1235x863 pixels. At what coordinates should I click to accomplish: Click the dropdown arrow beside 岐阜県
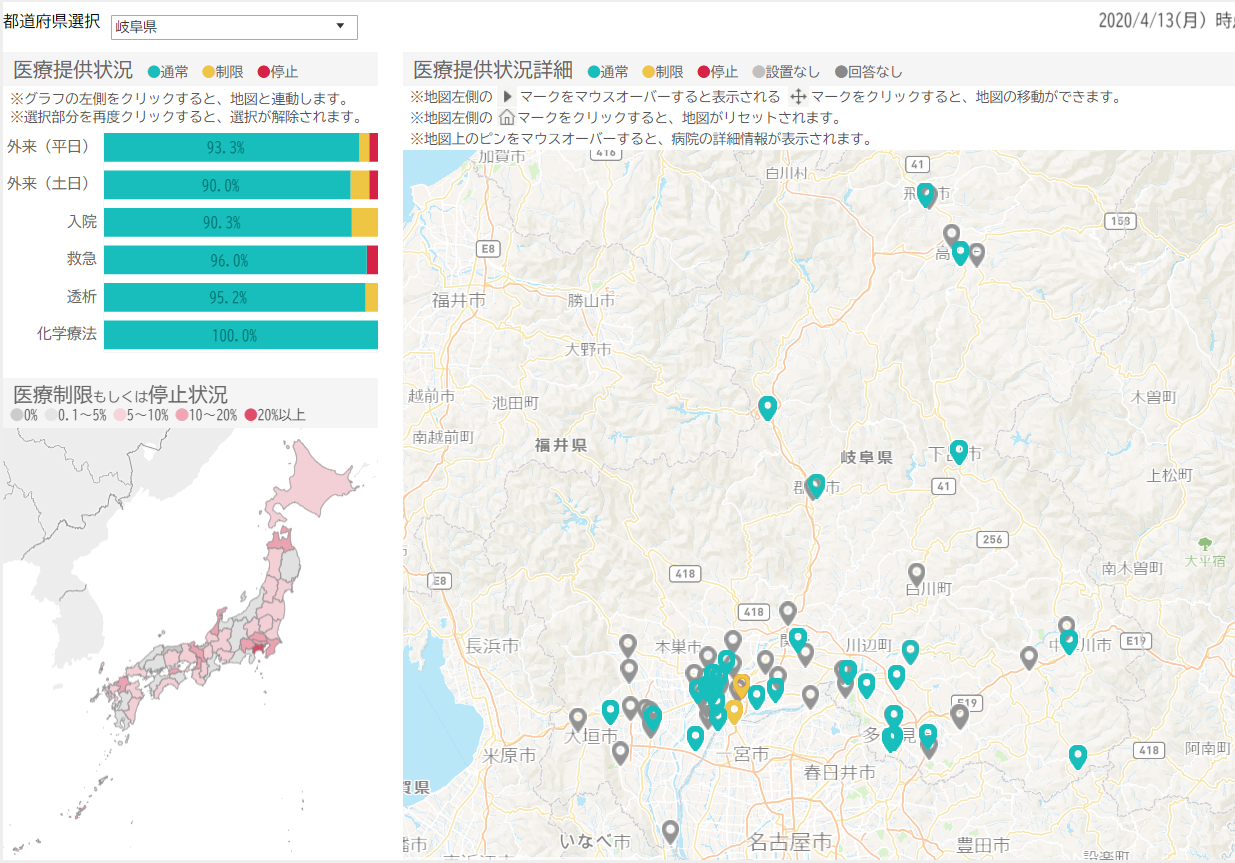[340, 26]
